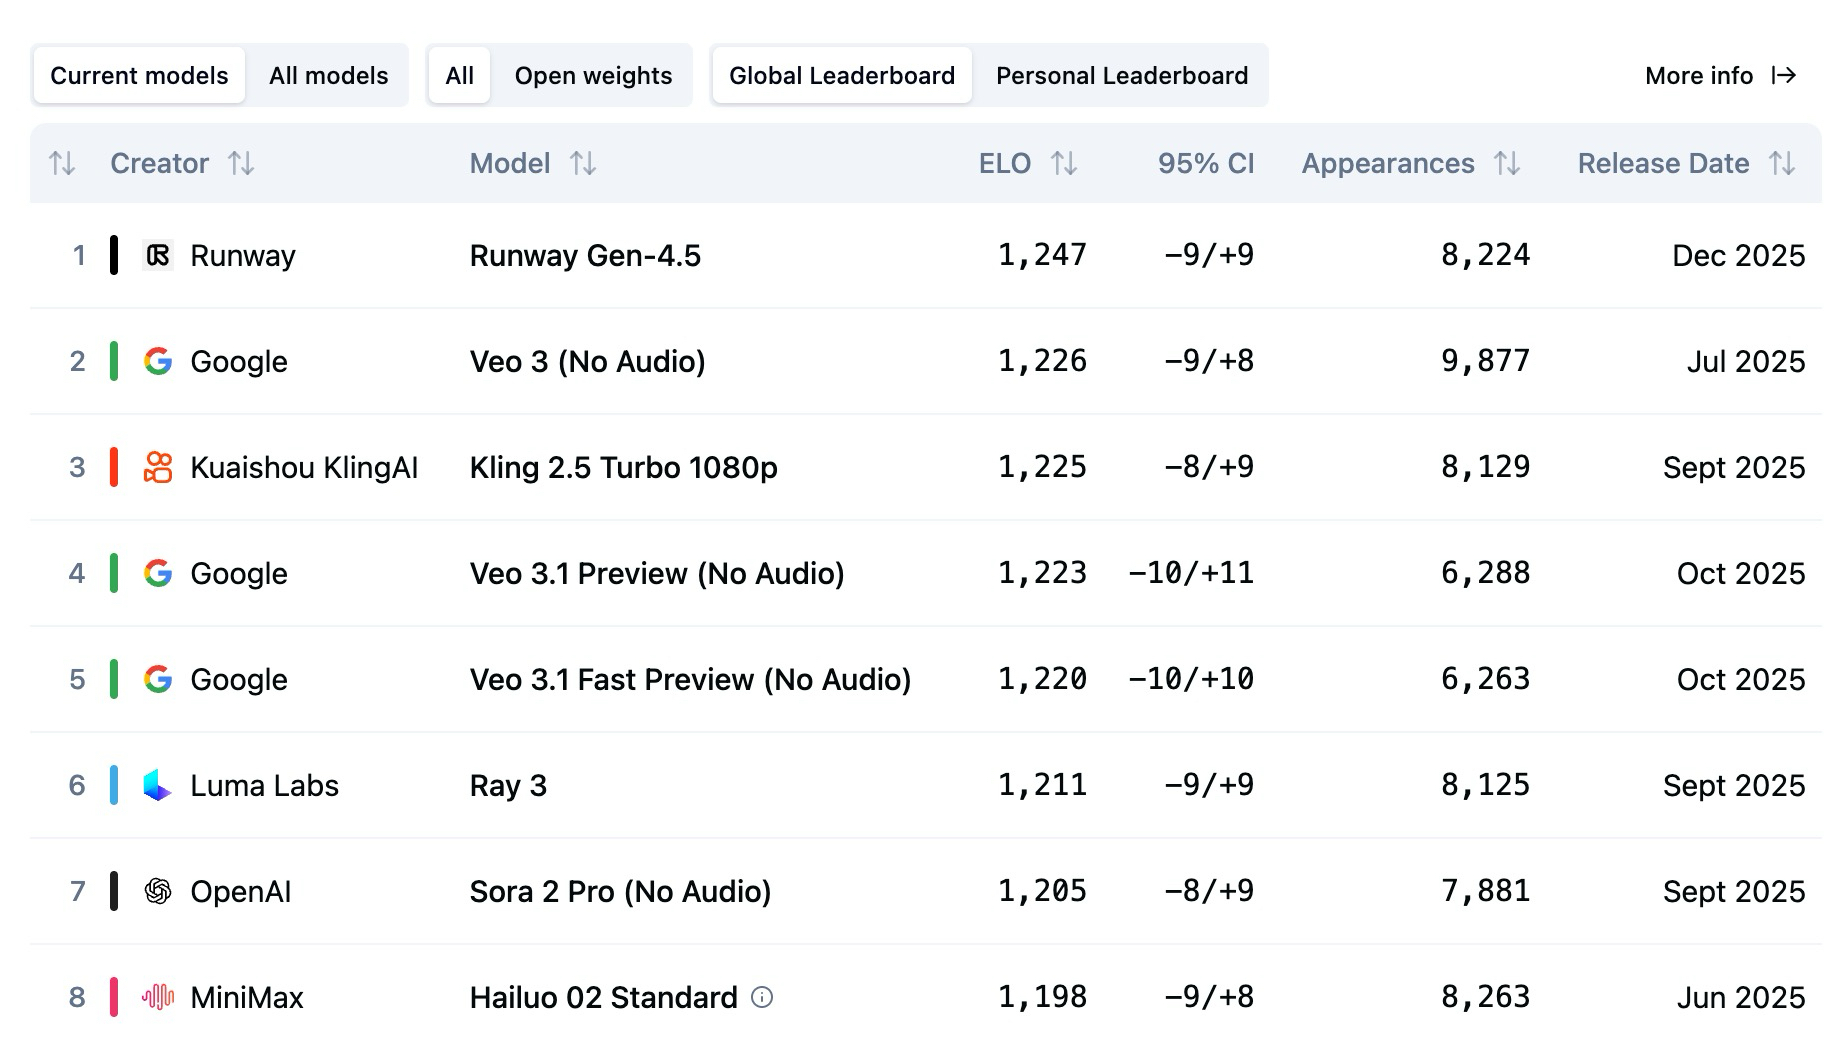Click the Google logo in the Veo 3 (No Audio) row
This screenshot has width=1846, height=1039.
[x=158, y=361]
